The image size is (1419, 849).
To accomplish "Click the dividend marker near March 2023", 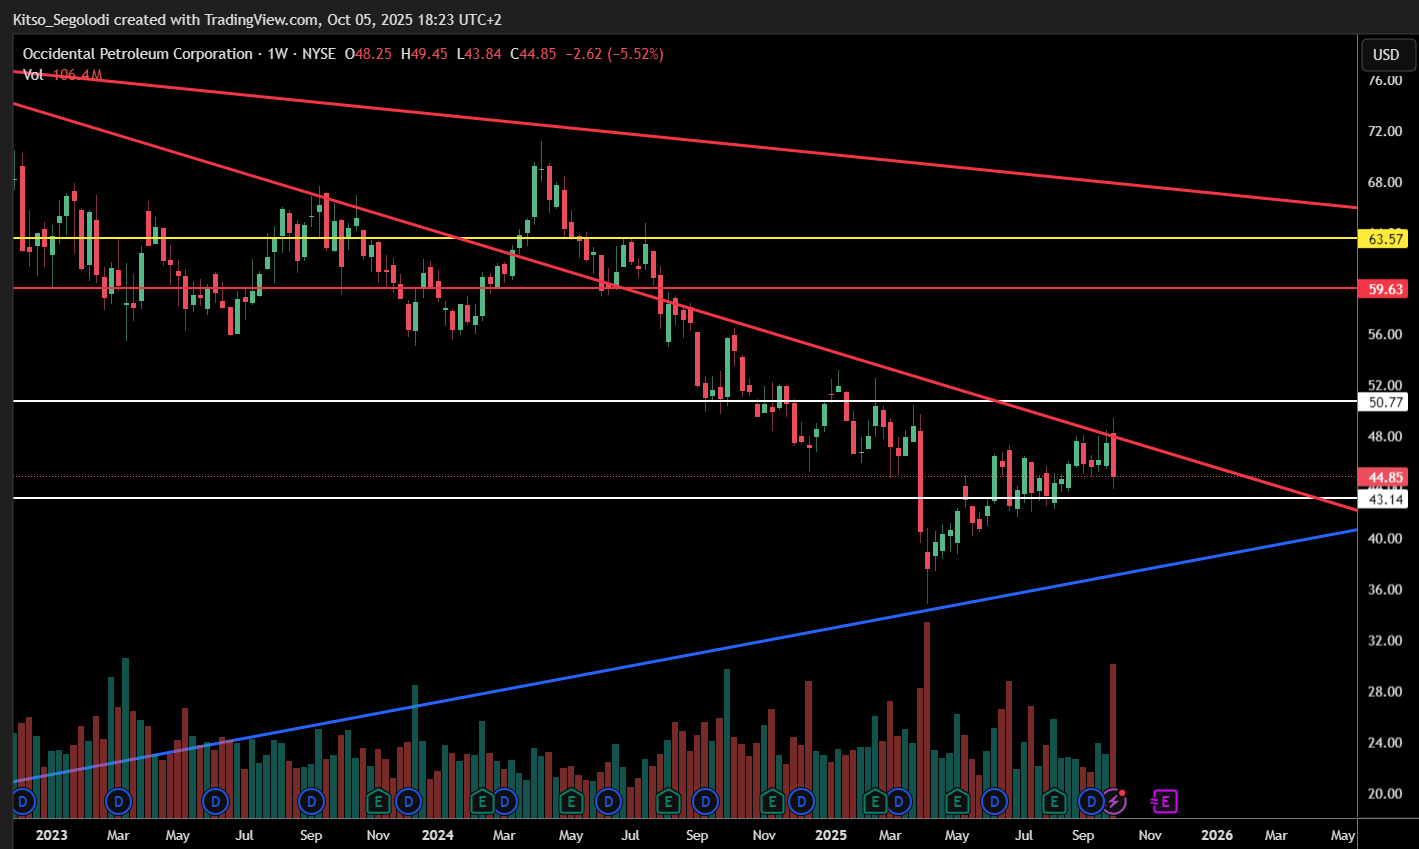I will click(x=119, y=801).
